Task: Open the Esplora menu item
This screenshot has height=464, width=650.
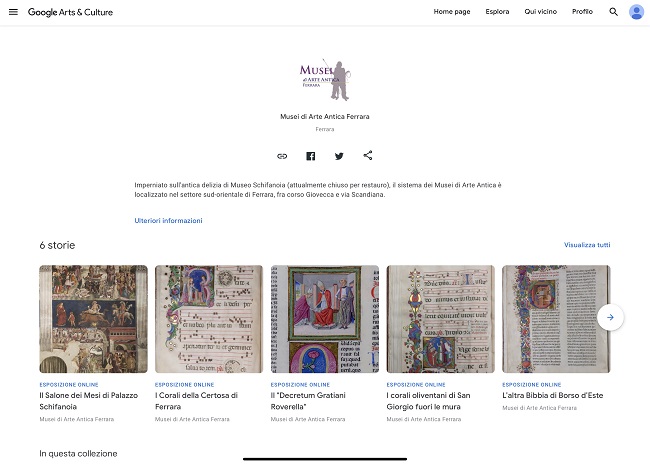Action: (x=497, y=12)
